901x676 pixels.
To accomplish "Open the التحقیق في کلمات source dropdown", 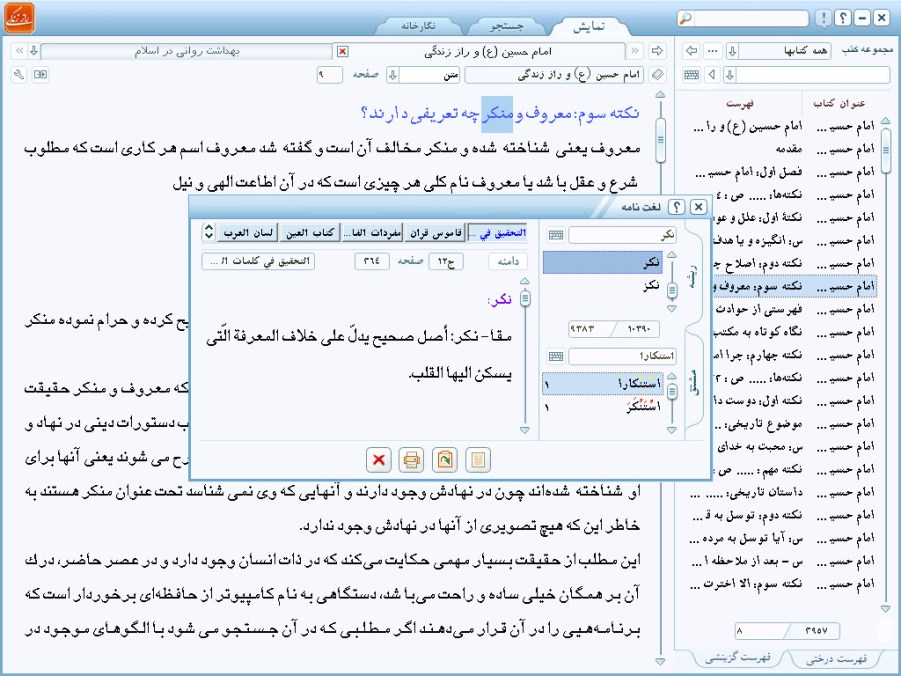I will [258, 262].
